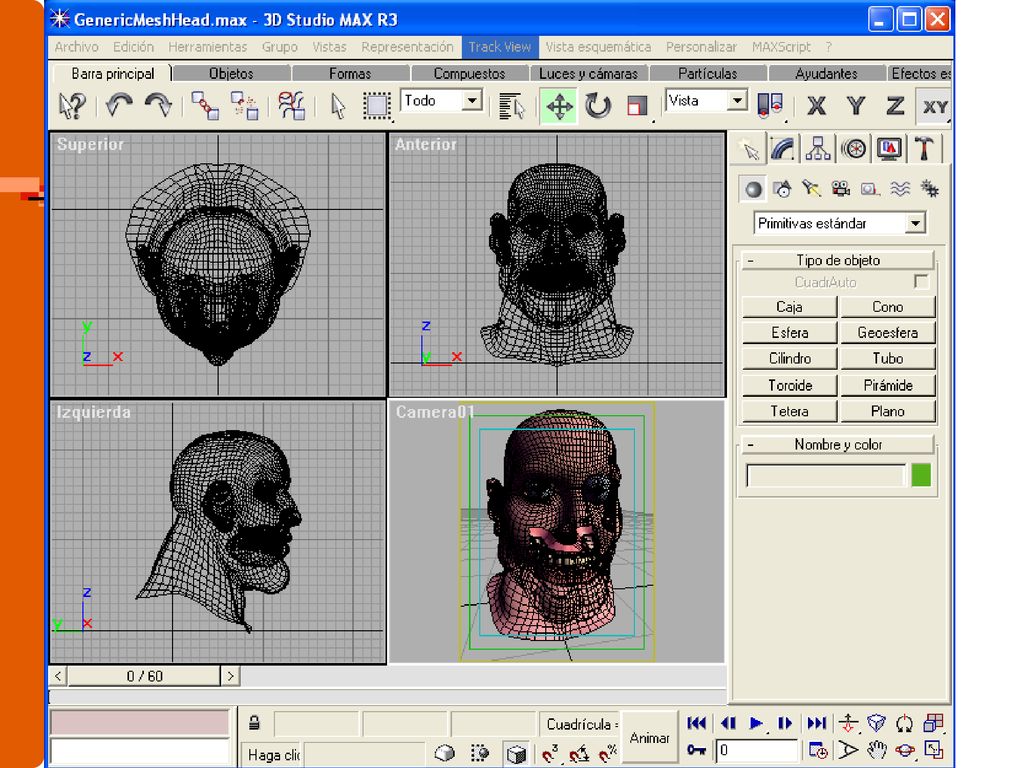
Task: Activate the Select and Move tool
Action: tap(559, 105)
